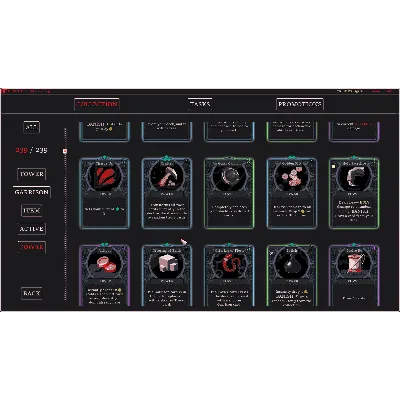Show all cards with All filter
Screen dimensions: 400x400
31,127
